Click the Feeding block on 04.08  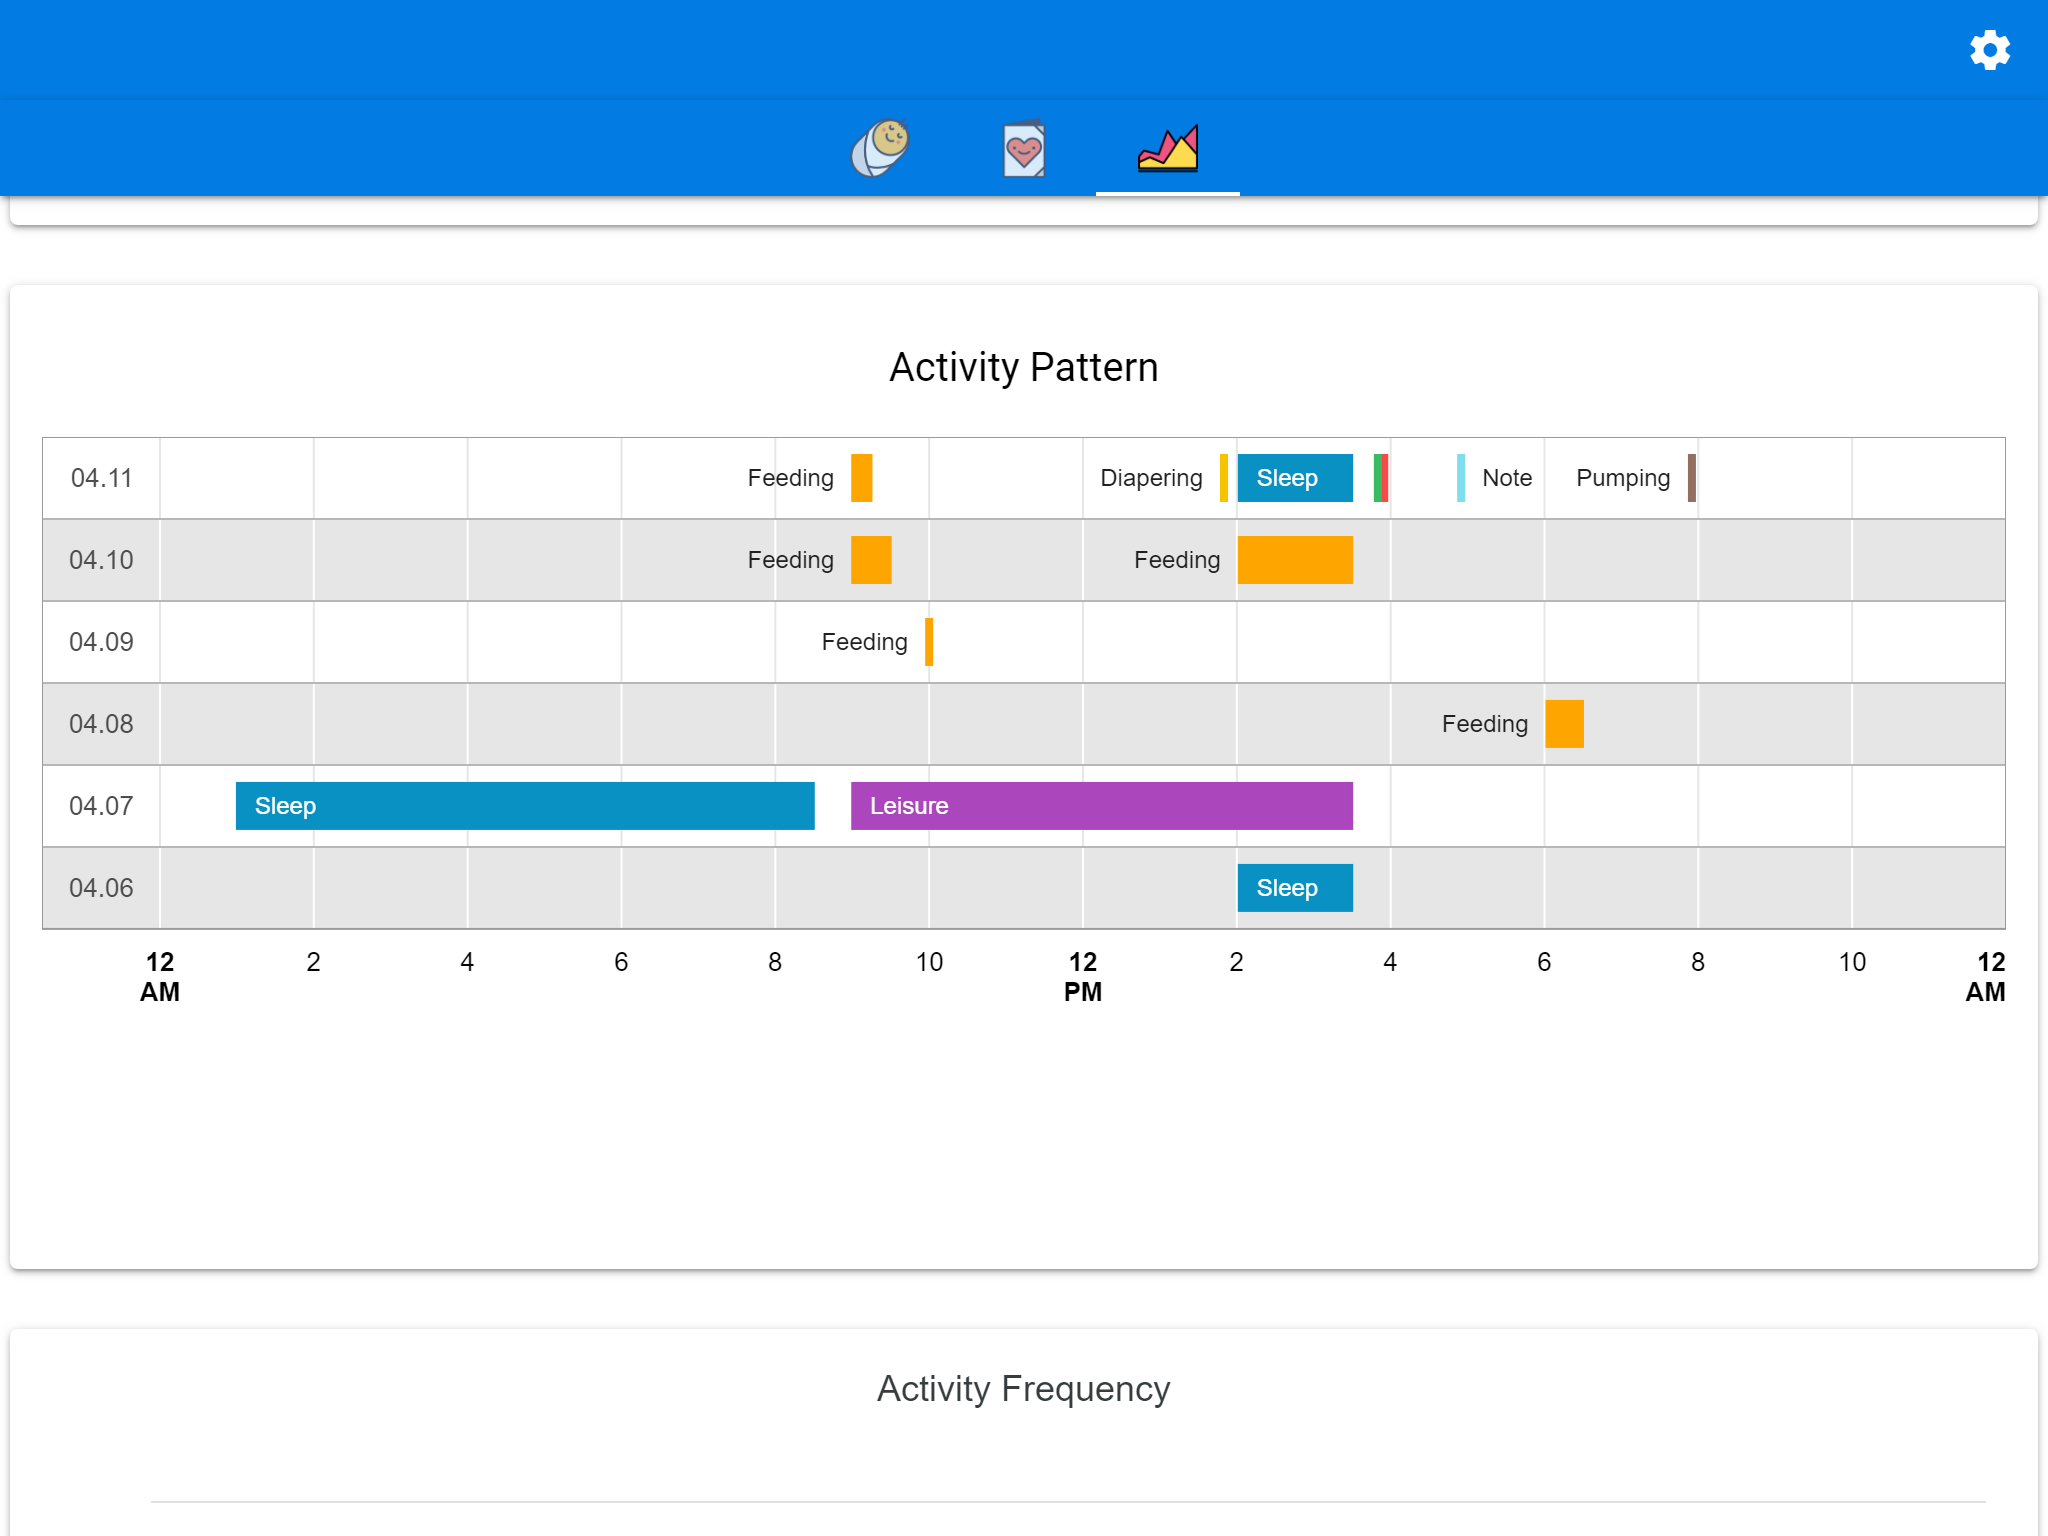click(1564, 724)
